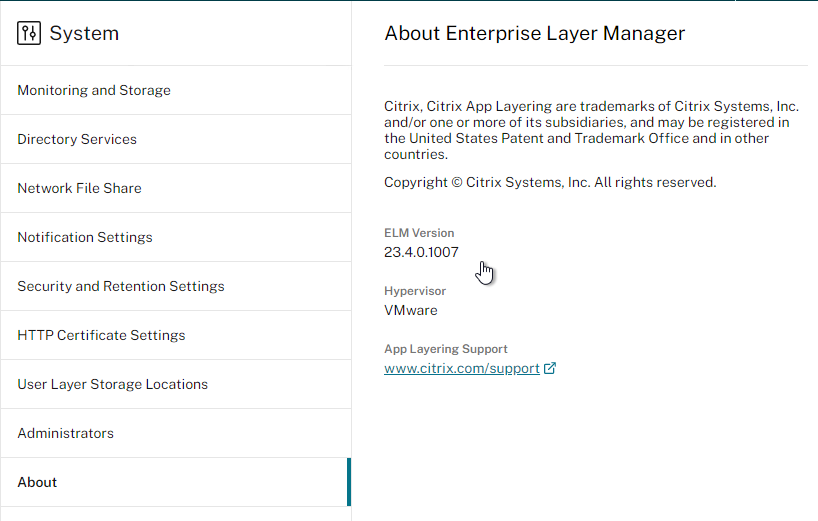The height and width of the screenshot is (521, 818).
Task: Click the ELM version number 23.4.0.1007
Action: tap(421, 252)
